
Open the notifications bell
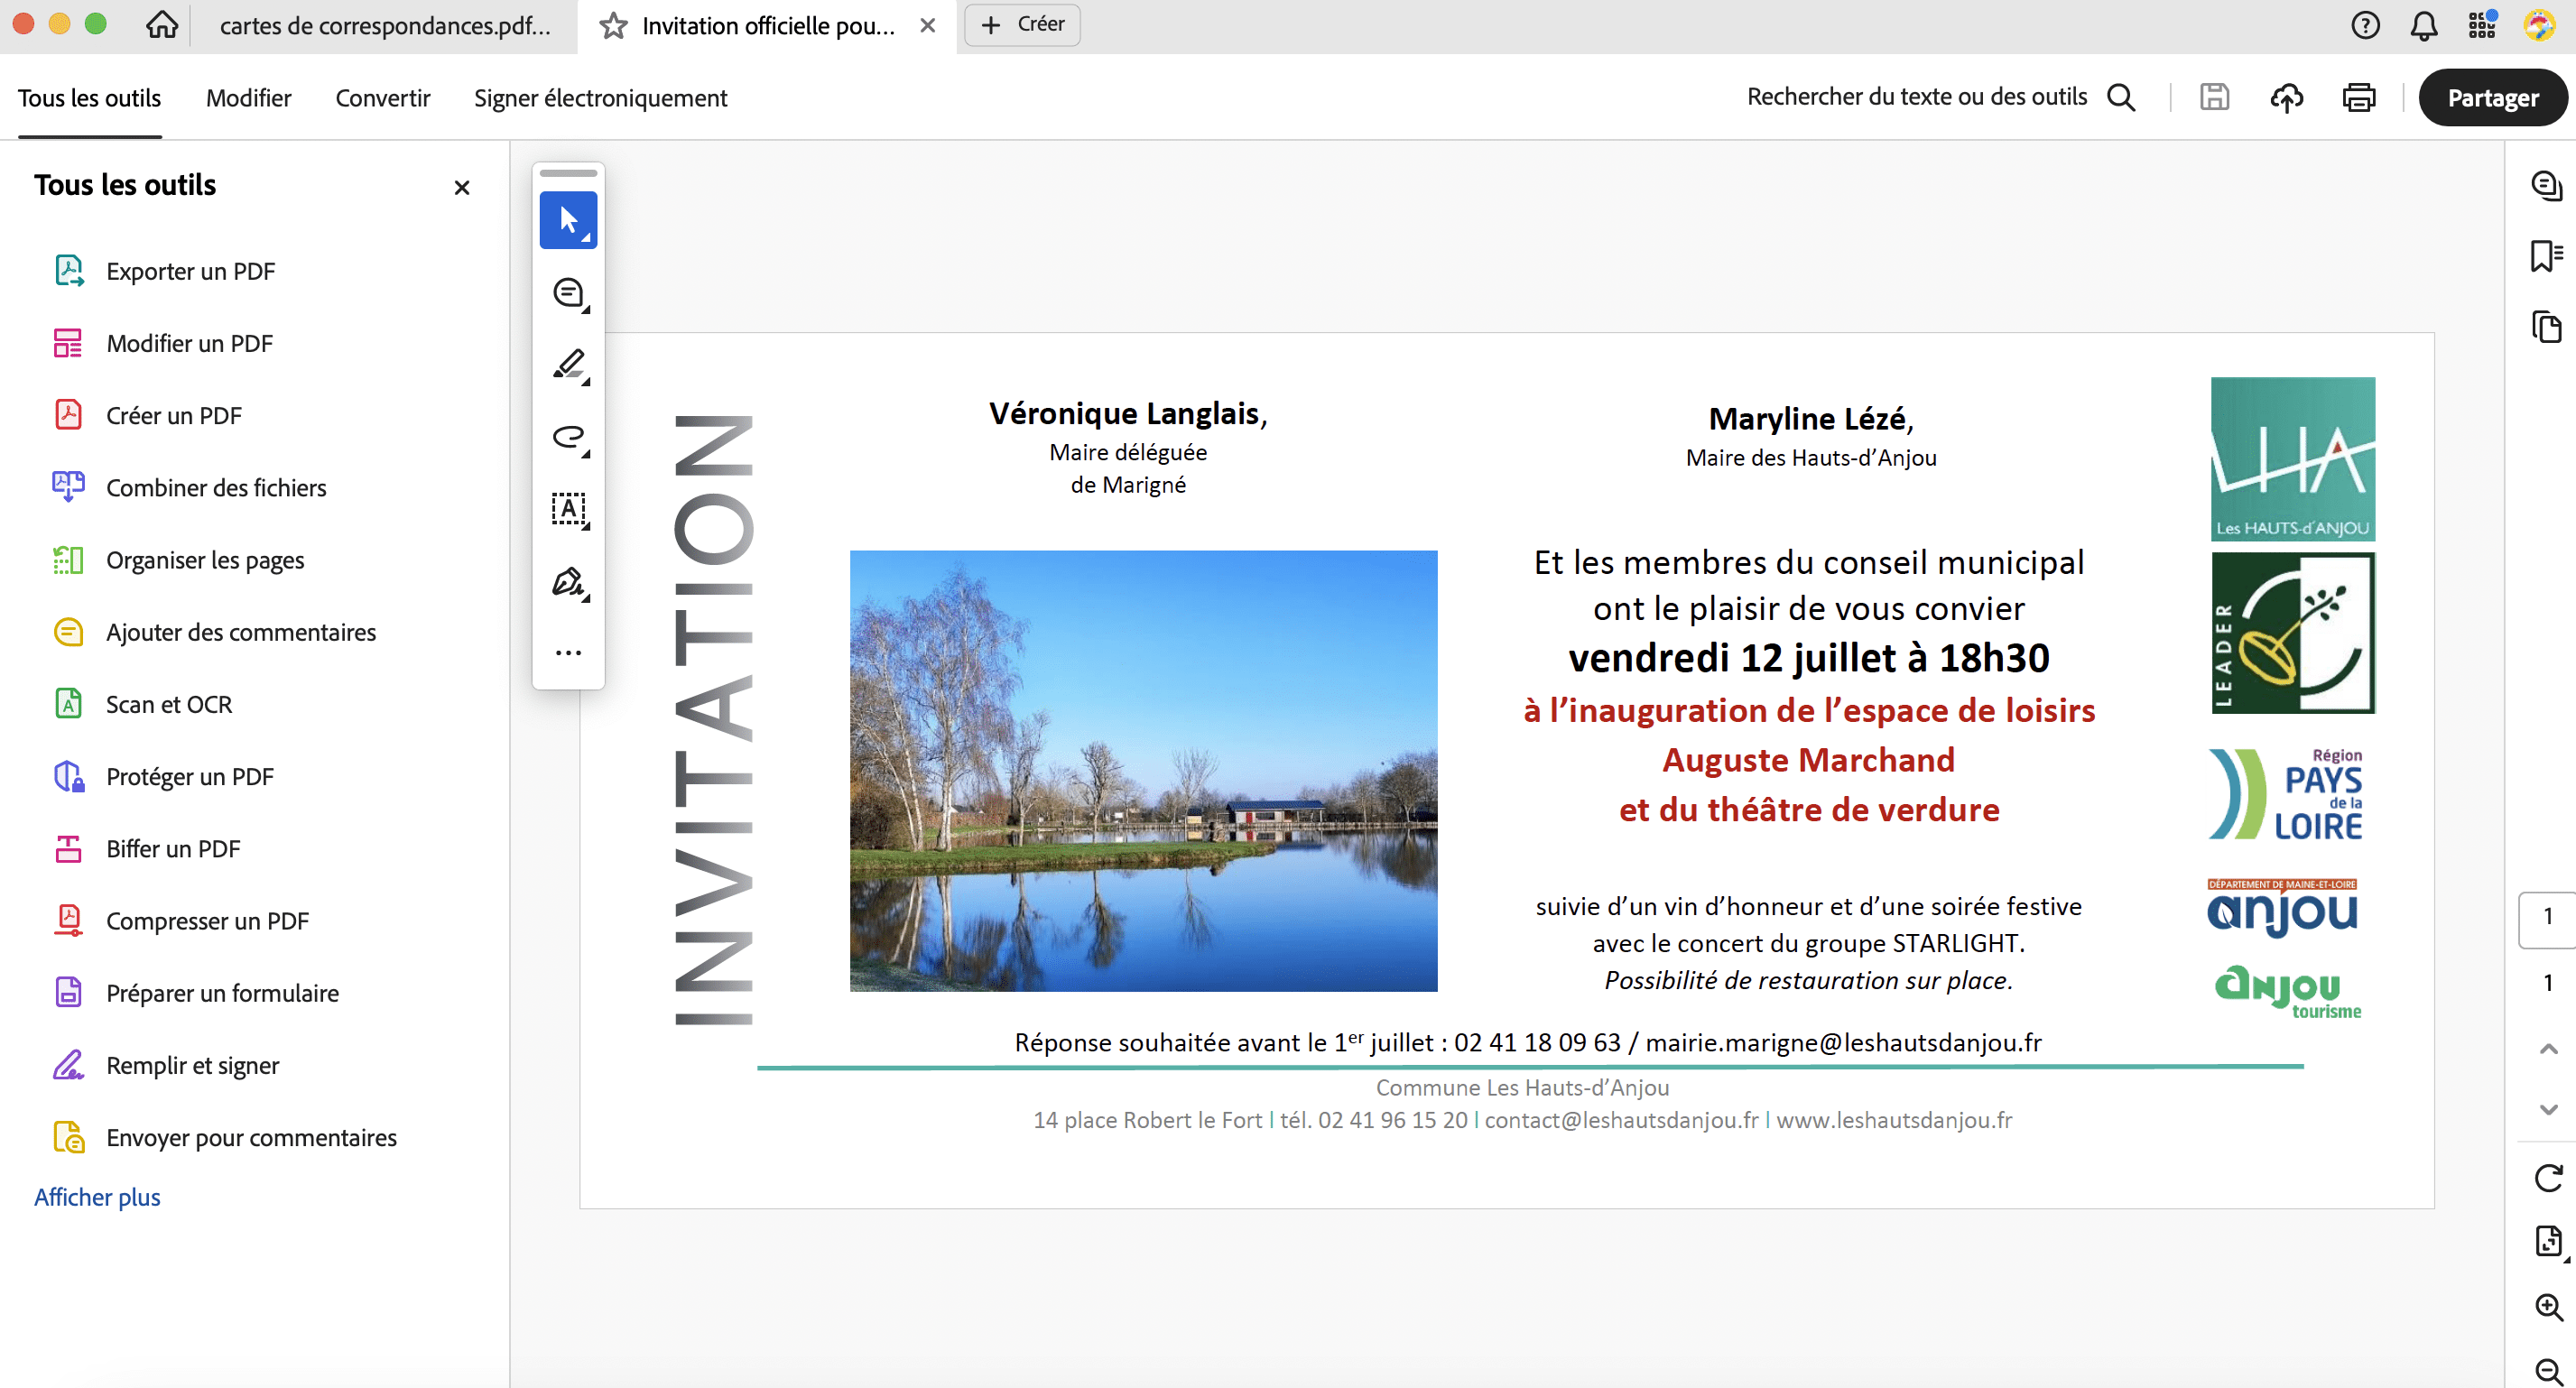(x=2424, y=25)
